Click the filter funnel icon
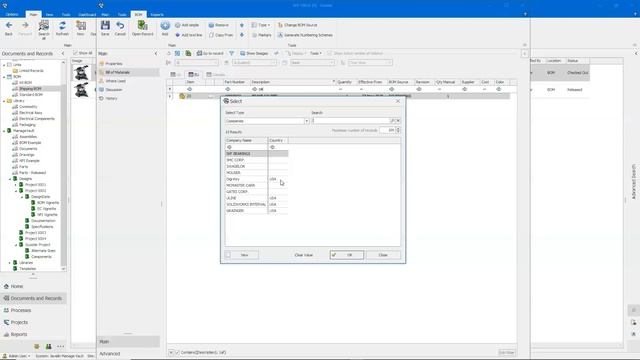This screenshot has height=360, width=640. [231, 53]
